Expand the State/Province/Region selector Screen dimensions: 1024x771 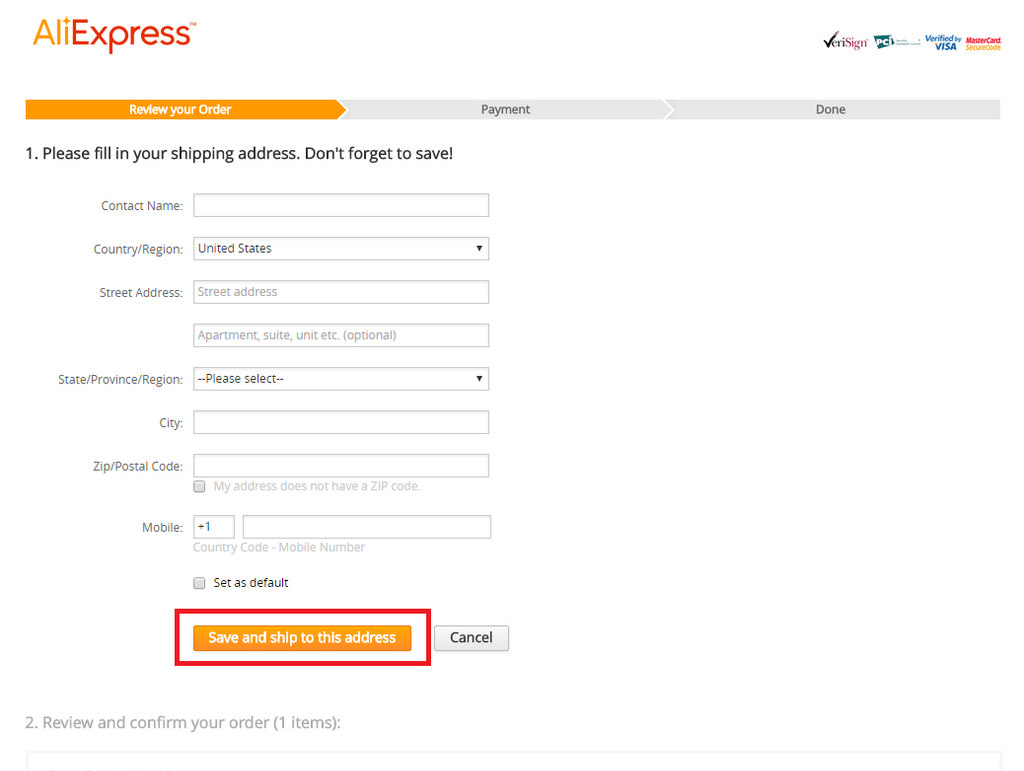pyautogui.click(x=340, y=379)
